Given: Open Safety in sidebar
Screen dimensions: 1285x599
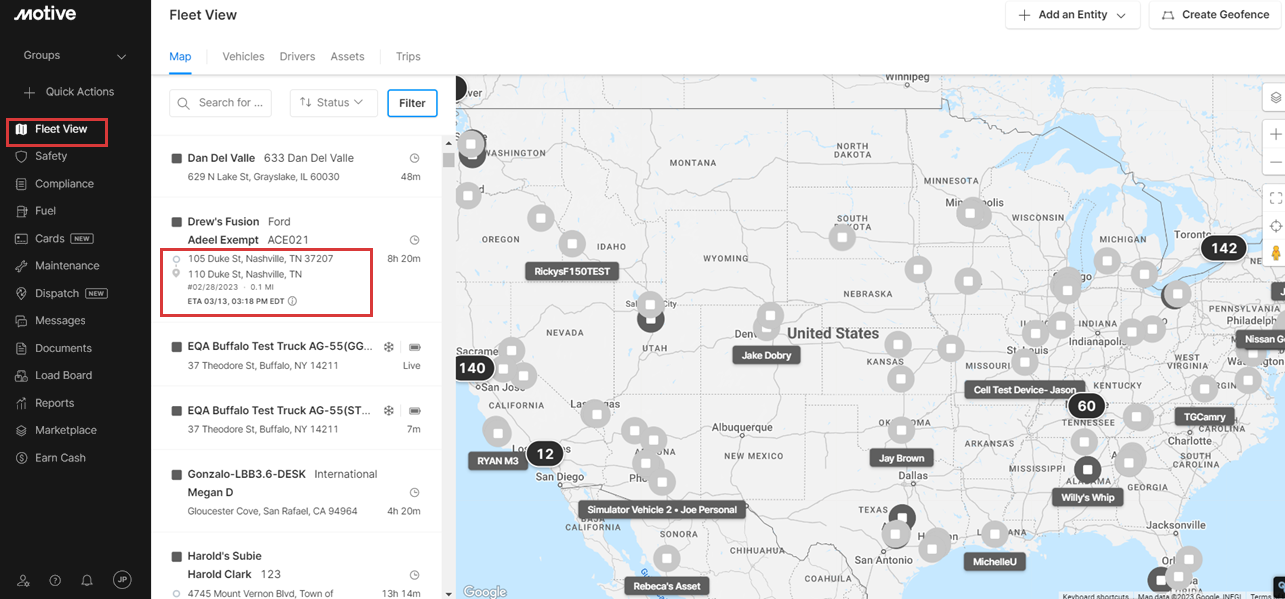Looking at the screenshot, I should point(42,156).
